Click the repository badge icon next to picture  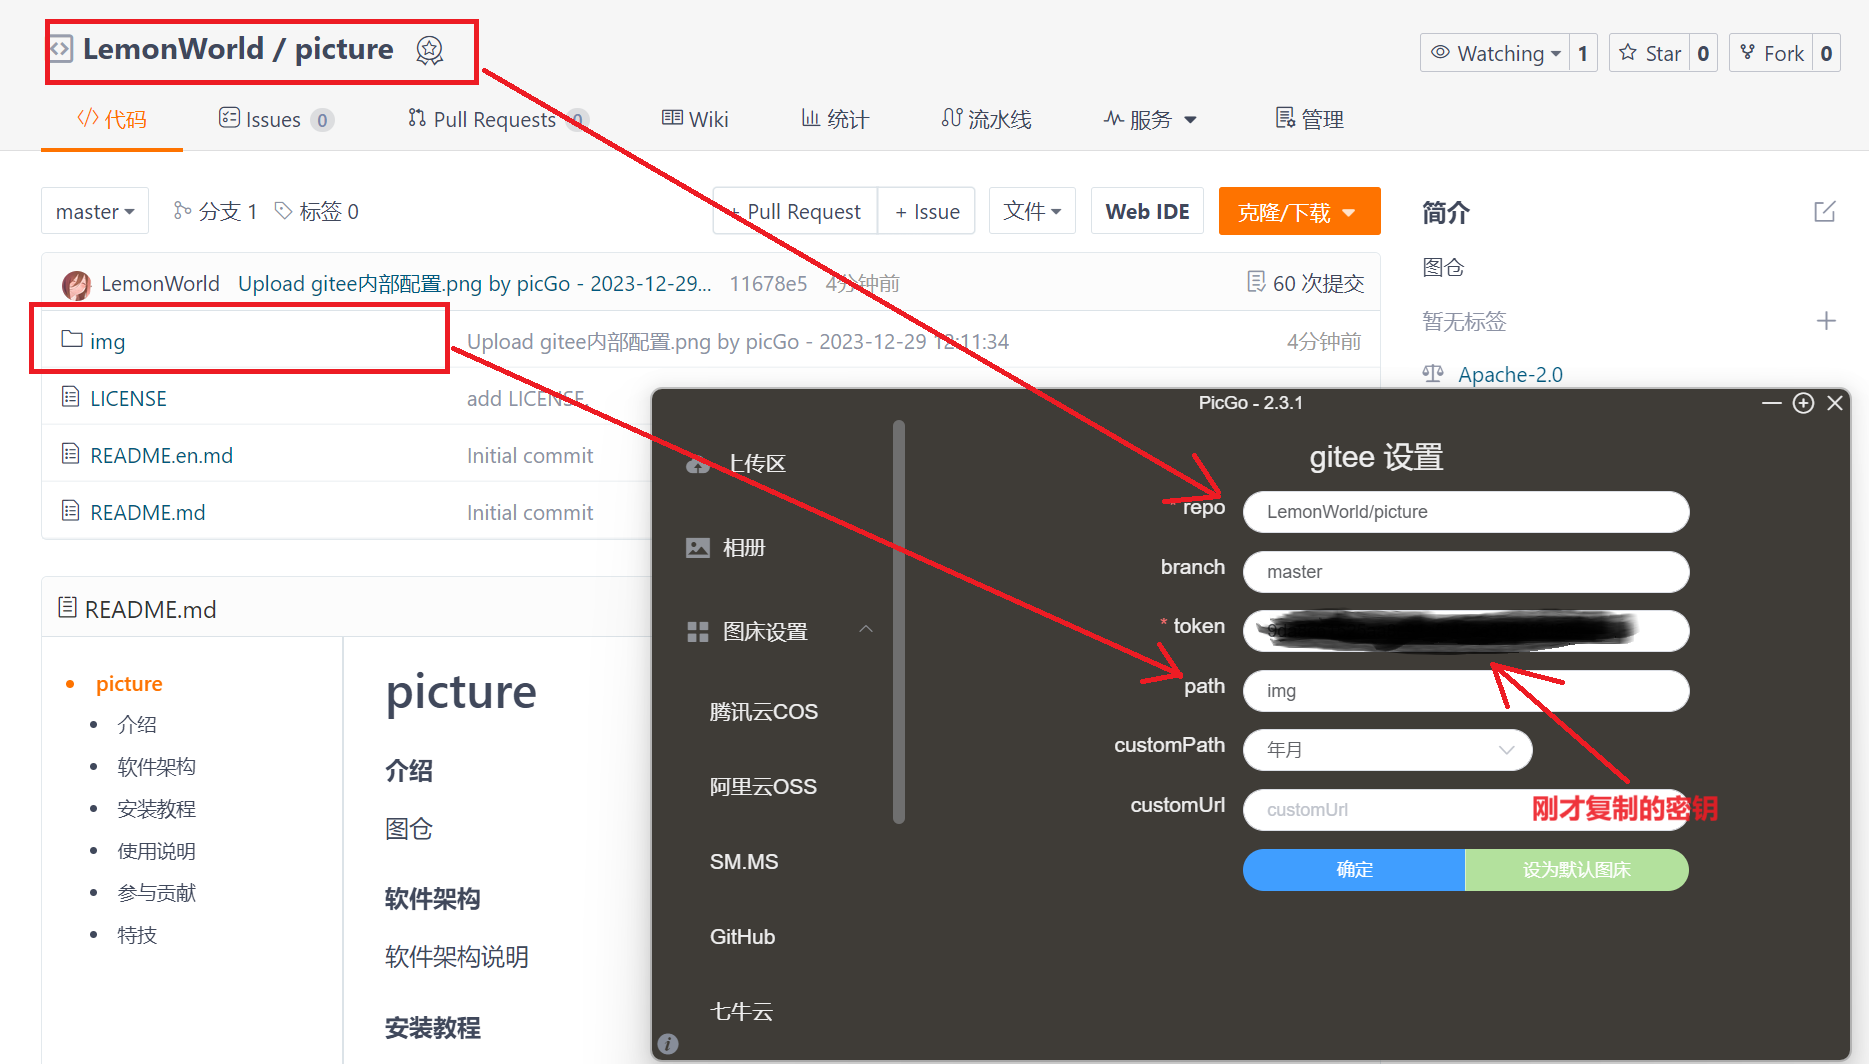coord(429,50)
